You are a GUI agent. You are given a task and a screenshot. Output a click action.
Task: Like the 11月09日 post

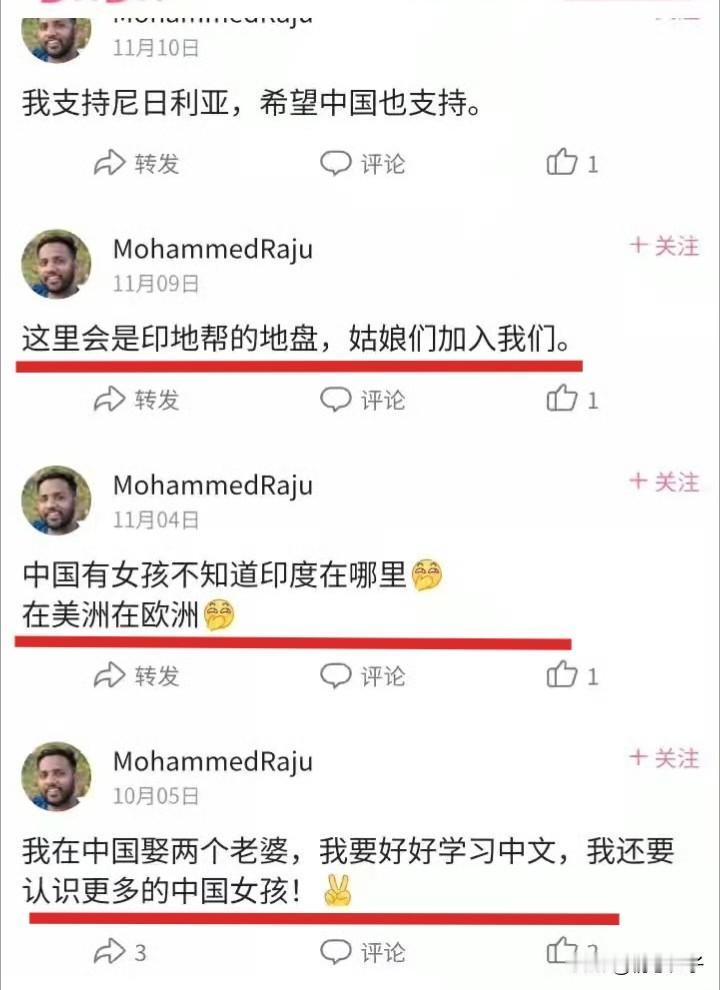coord(572,399)
